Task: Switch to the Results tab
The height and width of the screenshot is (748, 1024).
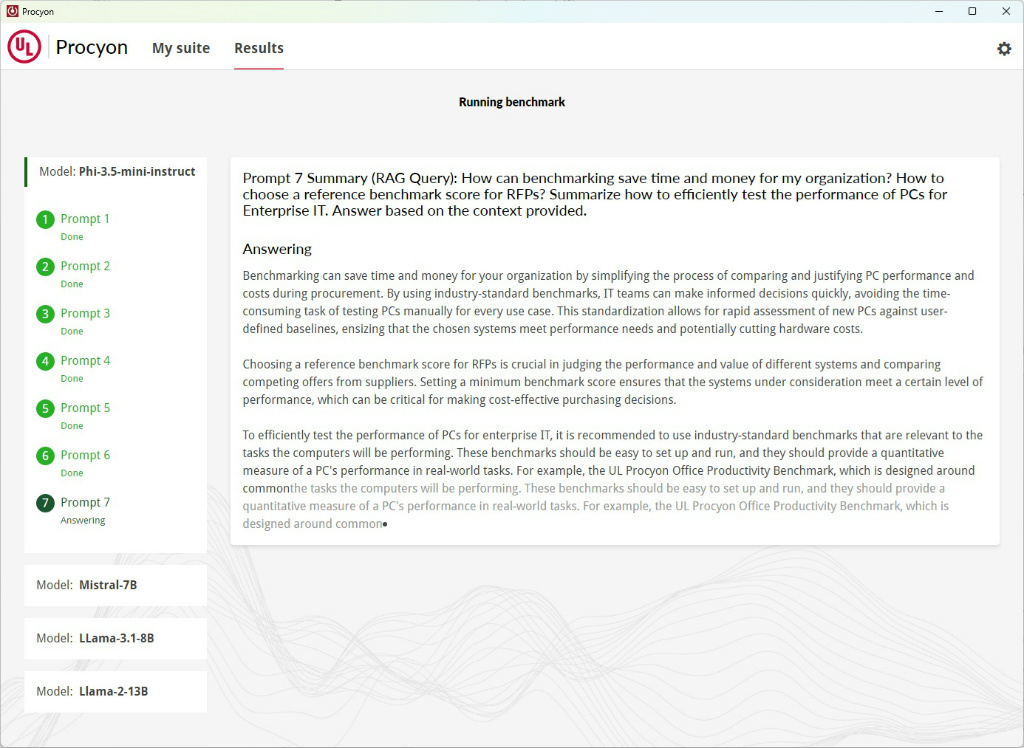Action: pyautogui.click(x=259, y=48)
